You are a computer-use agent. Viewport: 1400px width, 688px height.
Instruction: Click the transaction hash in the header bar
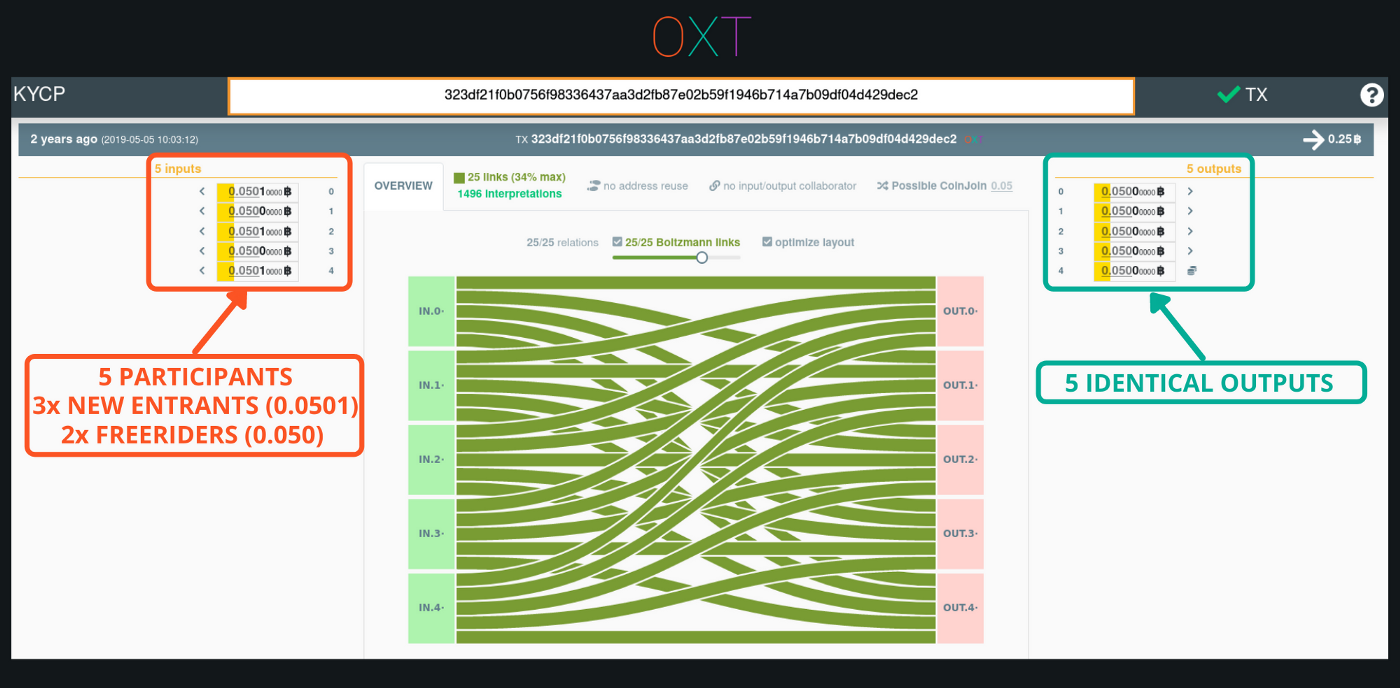coord(744,139)
